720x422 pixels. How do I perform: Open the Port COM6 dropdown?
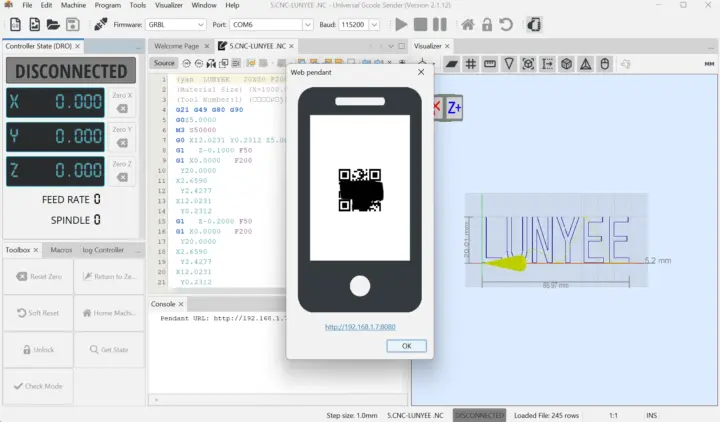271,24
